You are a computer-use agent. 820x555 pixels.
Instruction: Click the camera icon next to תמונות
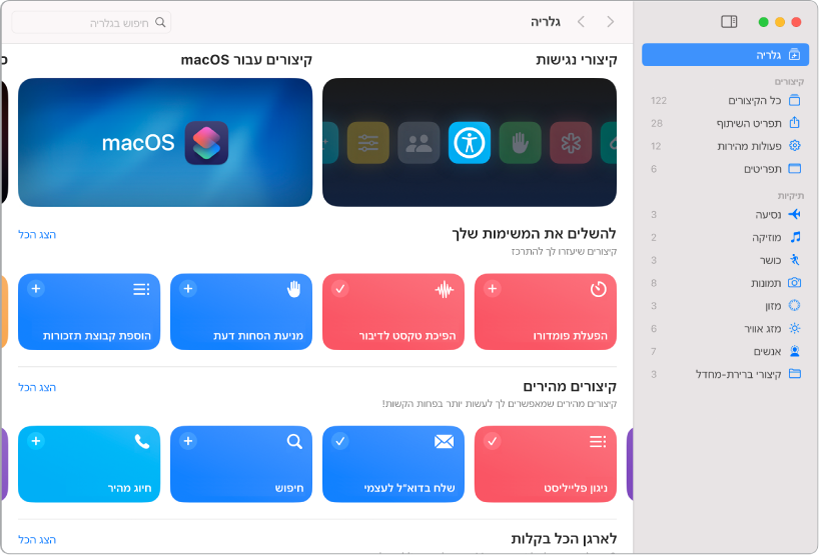[x=794, y=282]
